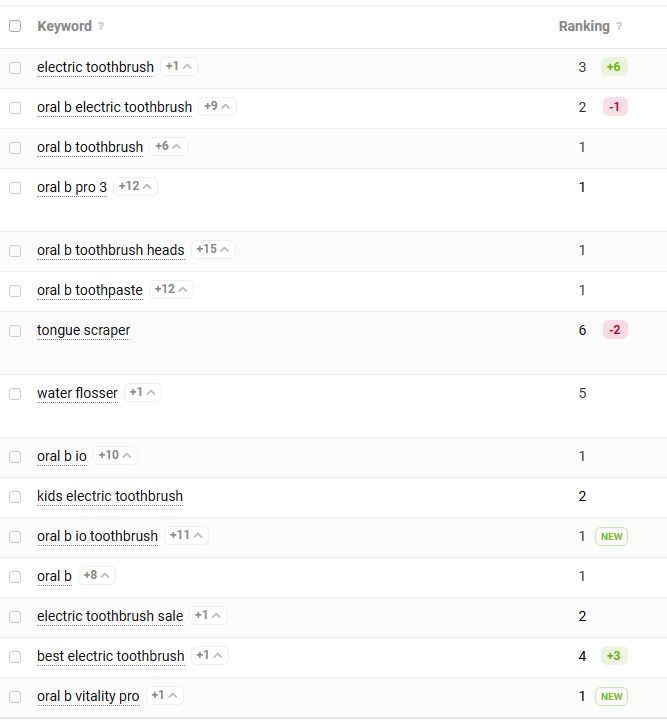Viewport: 667px width, 720px height.
Task: Sort by the Ranking column header
Action: click(584, 27)
